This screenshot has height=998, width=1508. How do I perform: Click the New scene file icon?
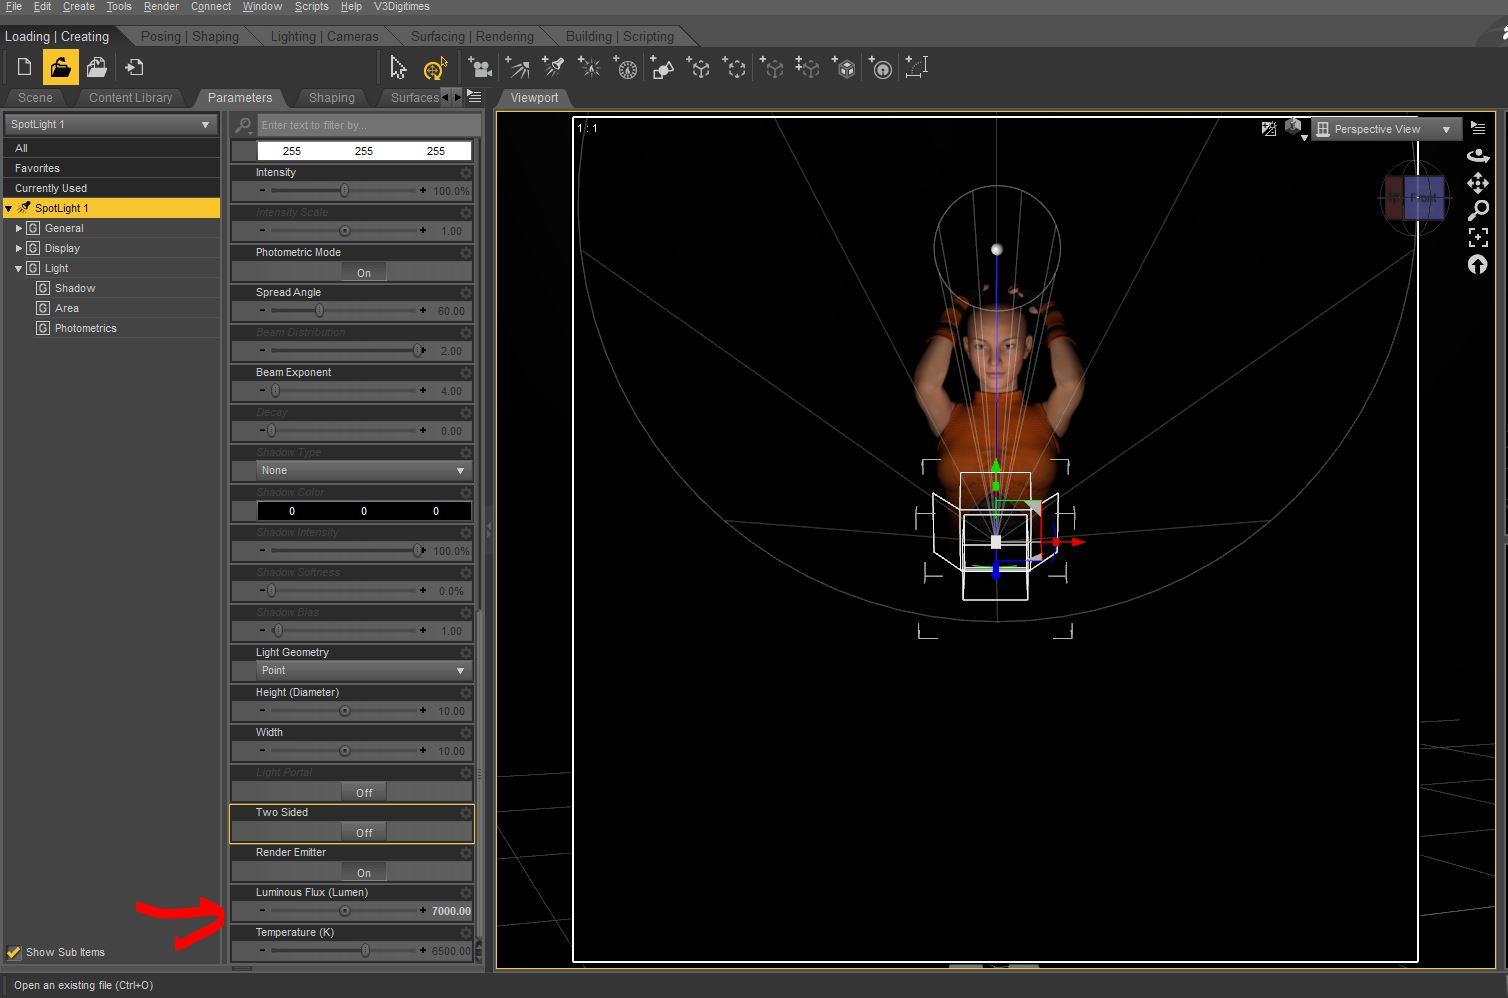(25, 68)
